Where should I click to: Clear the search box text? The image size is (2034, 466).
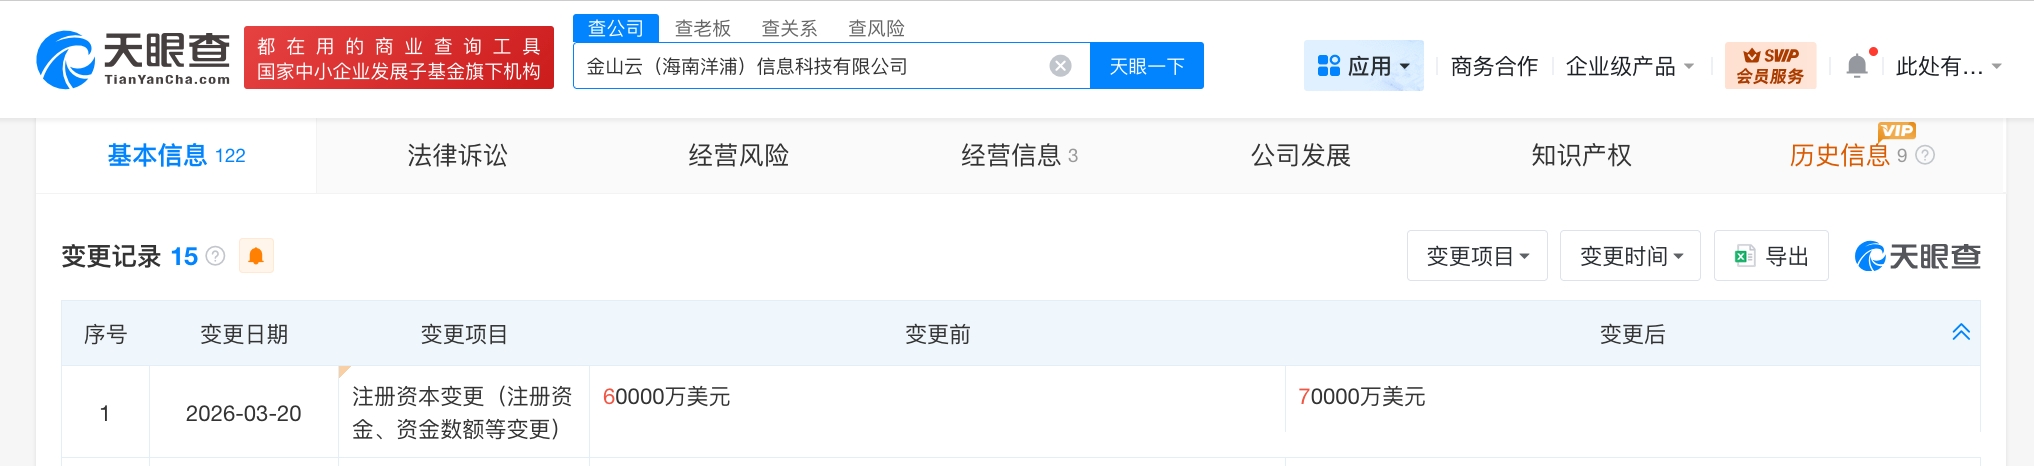pyautogui.click(x=1060, y=66)
